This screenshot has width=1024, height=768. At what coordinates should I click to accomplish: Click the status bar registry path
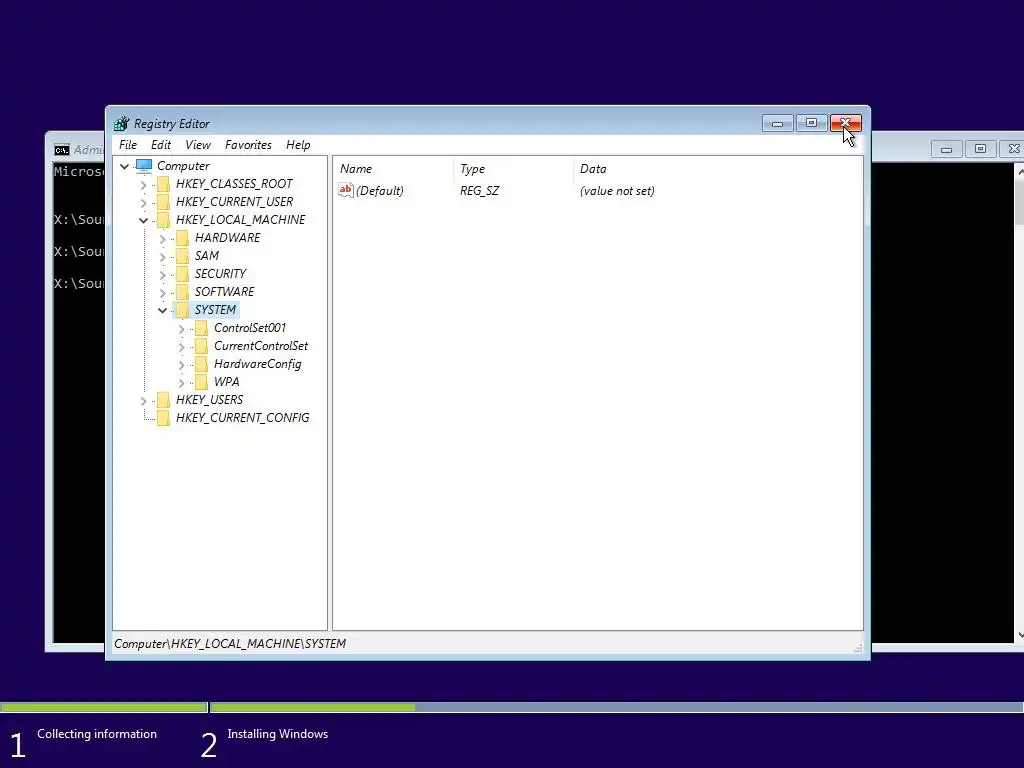(230, 644)
